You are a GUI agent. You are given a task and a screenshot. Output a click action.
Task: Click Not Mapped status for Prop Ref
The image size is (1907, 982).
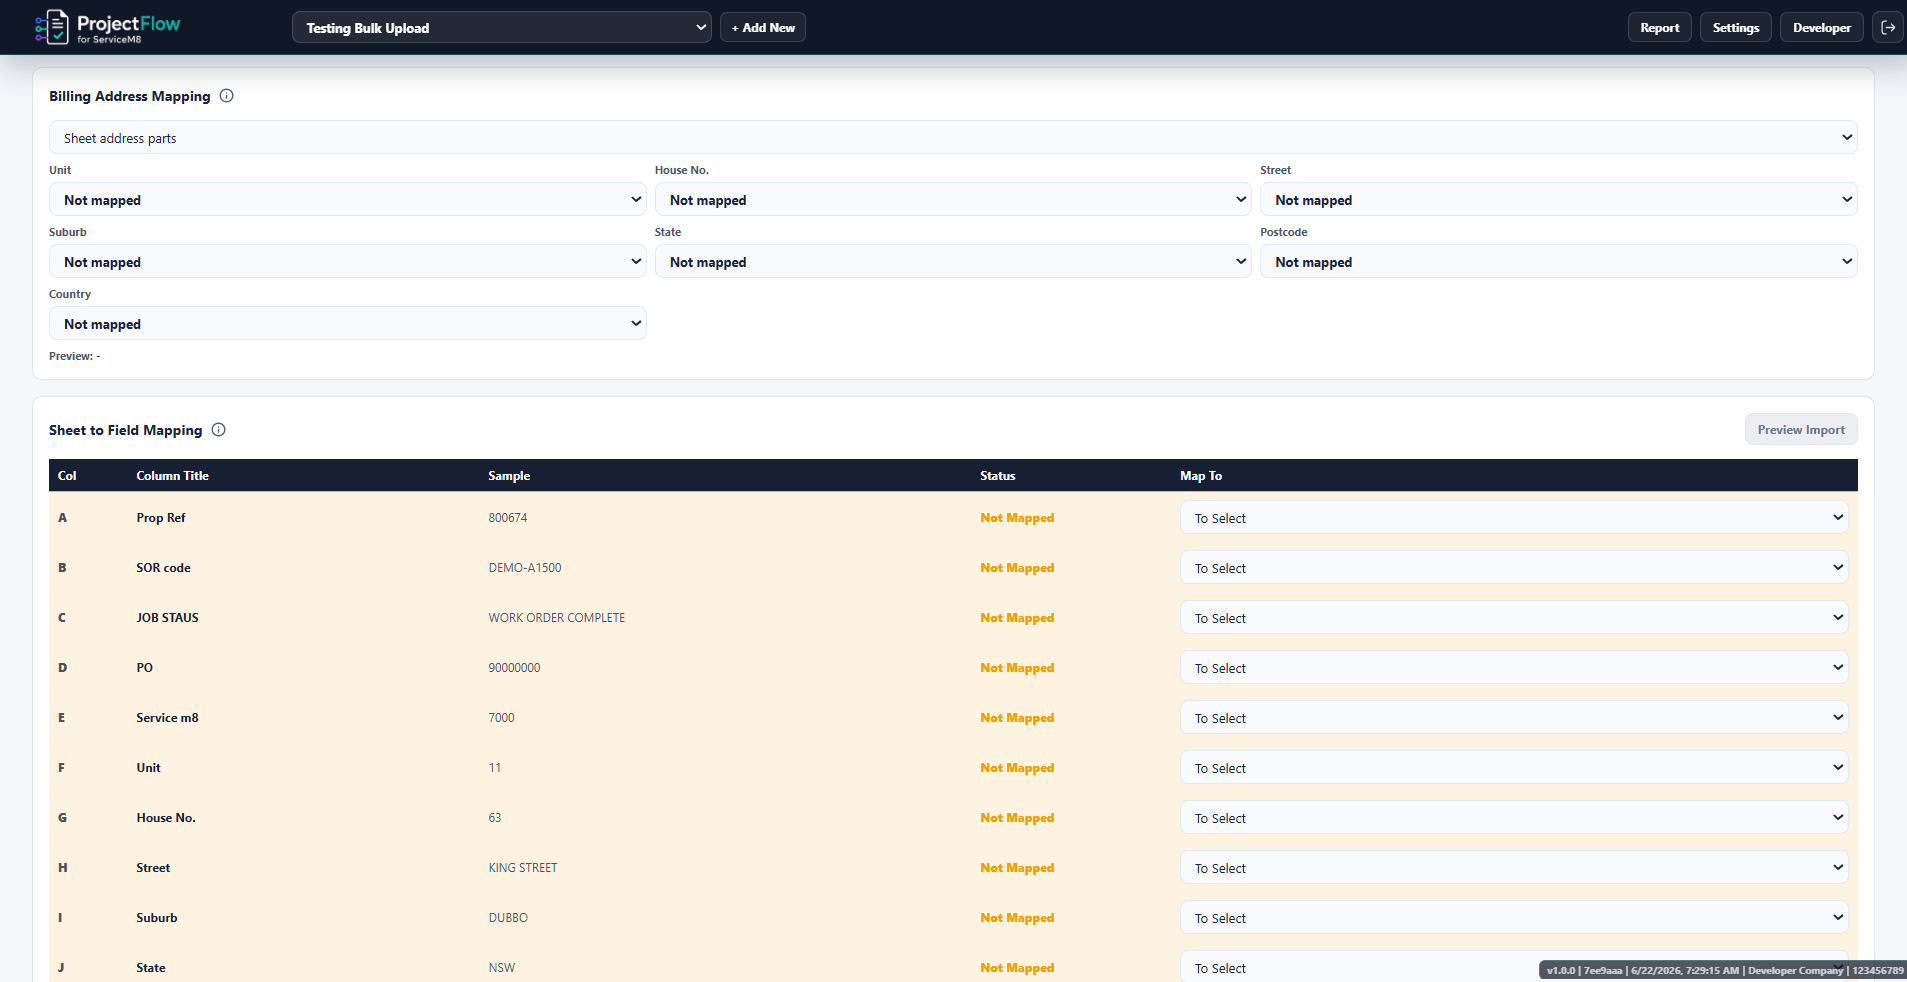[1017, 518]
